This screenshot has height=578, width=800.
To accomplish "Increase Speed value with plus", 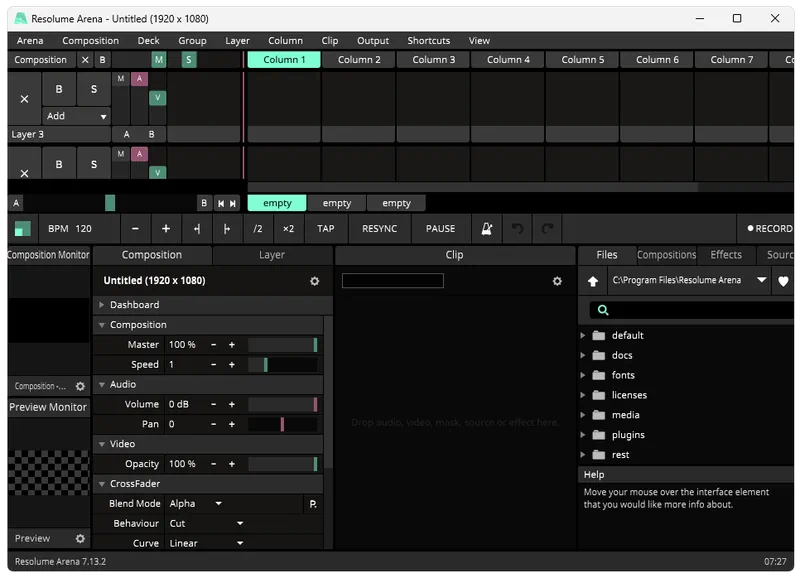I will click(232, 365).
